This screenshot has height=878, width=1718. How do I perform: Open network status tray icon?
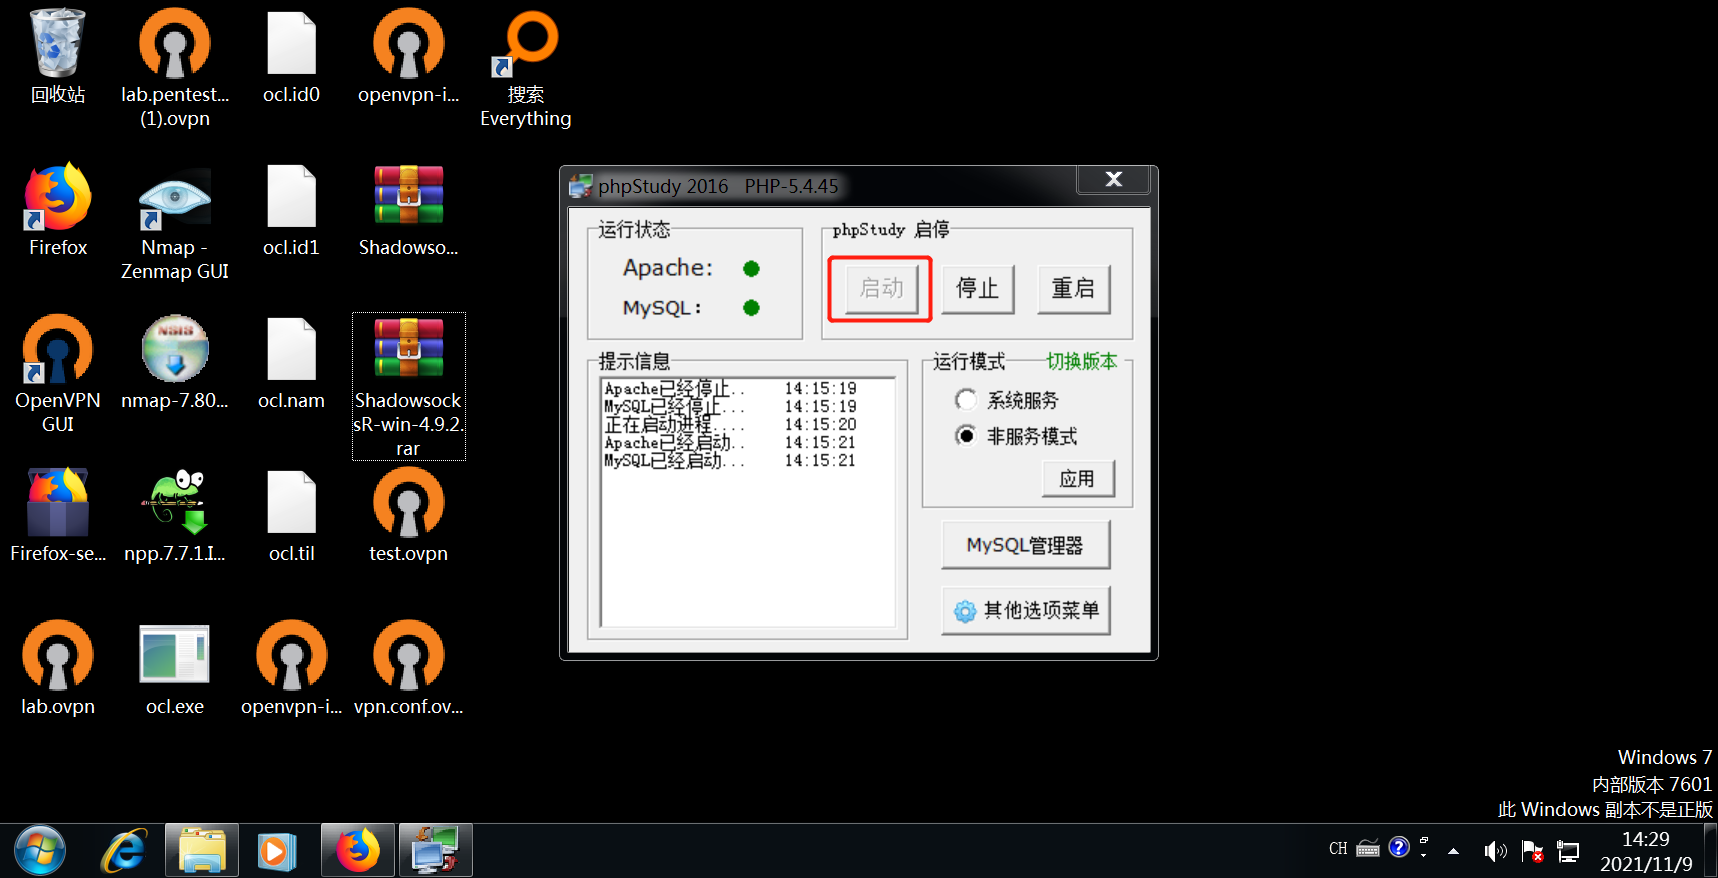point(1568,851)
